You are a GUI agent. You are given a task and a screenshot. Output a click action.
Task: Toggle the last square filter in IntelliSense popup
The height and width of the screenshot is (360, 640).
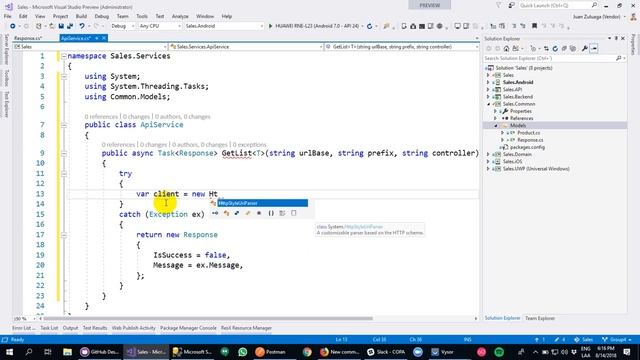tap(293, 213)
